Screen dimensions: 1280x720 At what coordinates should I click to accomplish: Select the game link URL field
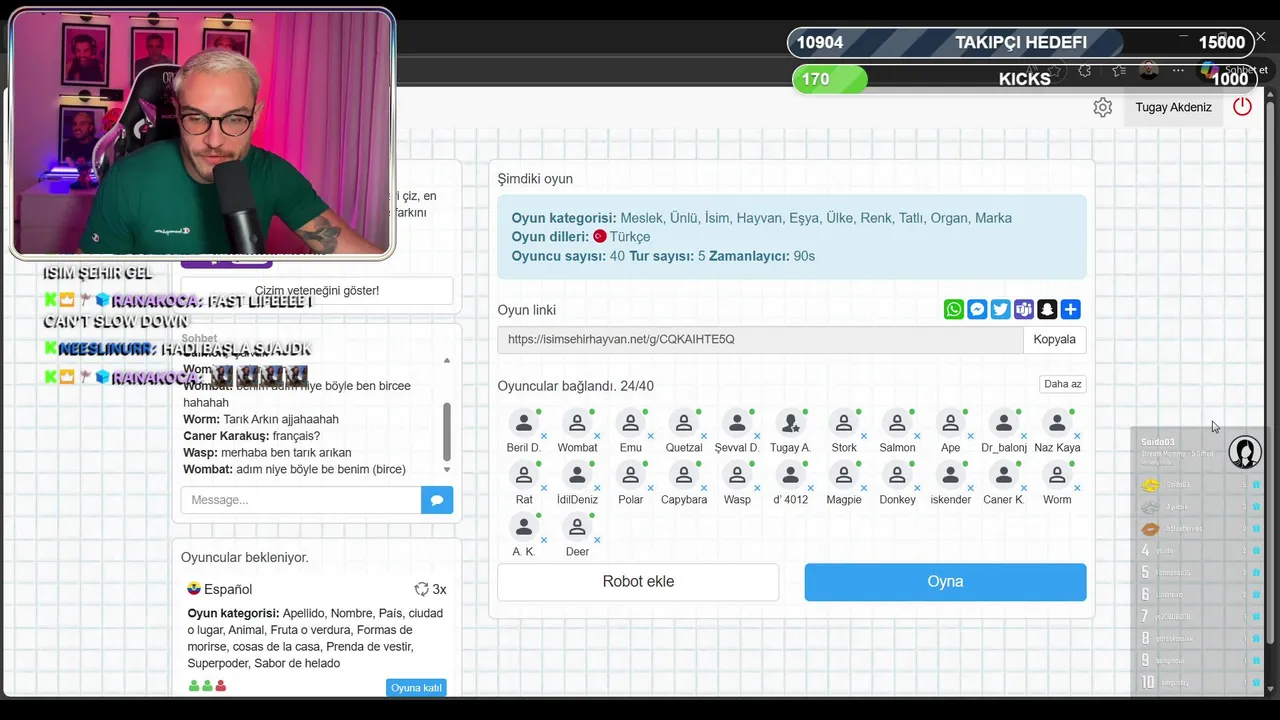click(x=760, y=339)
